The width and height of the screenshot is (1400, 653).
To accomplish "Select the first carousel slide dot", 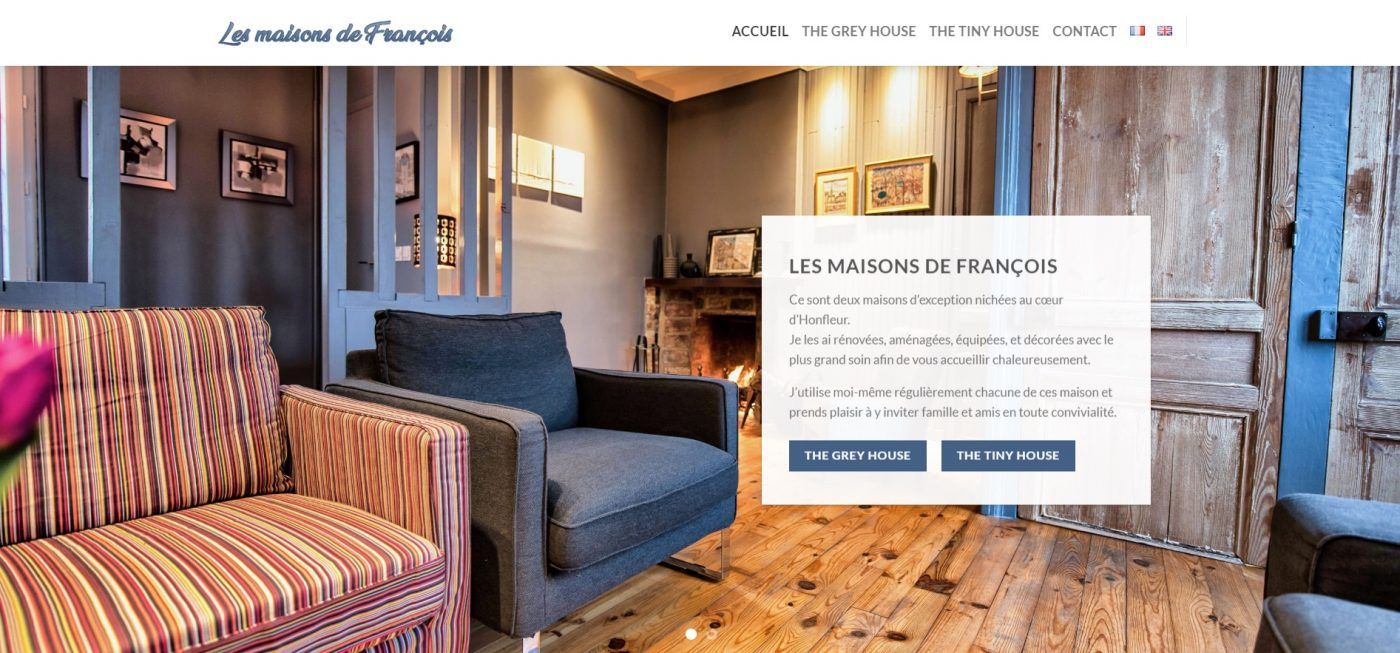I will coord(691,634).
